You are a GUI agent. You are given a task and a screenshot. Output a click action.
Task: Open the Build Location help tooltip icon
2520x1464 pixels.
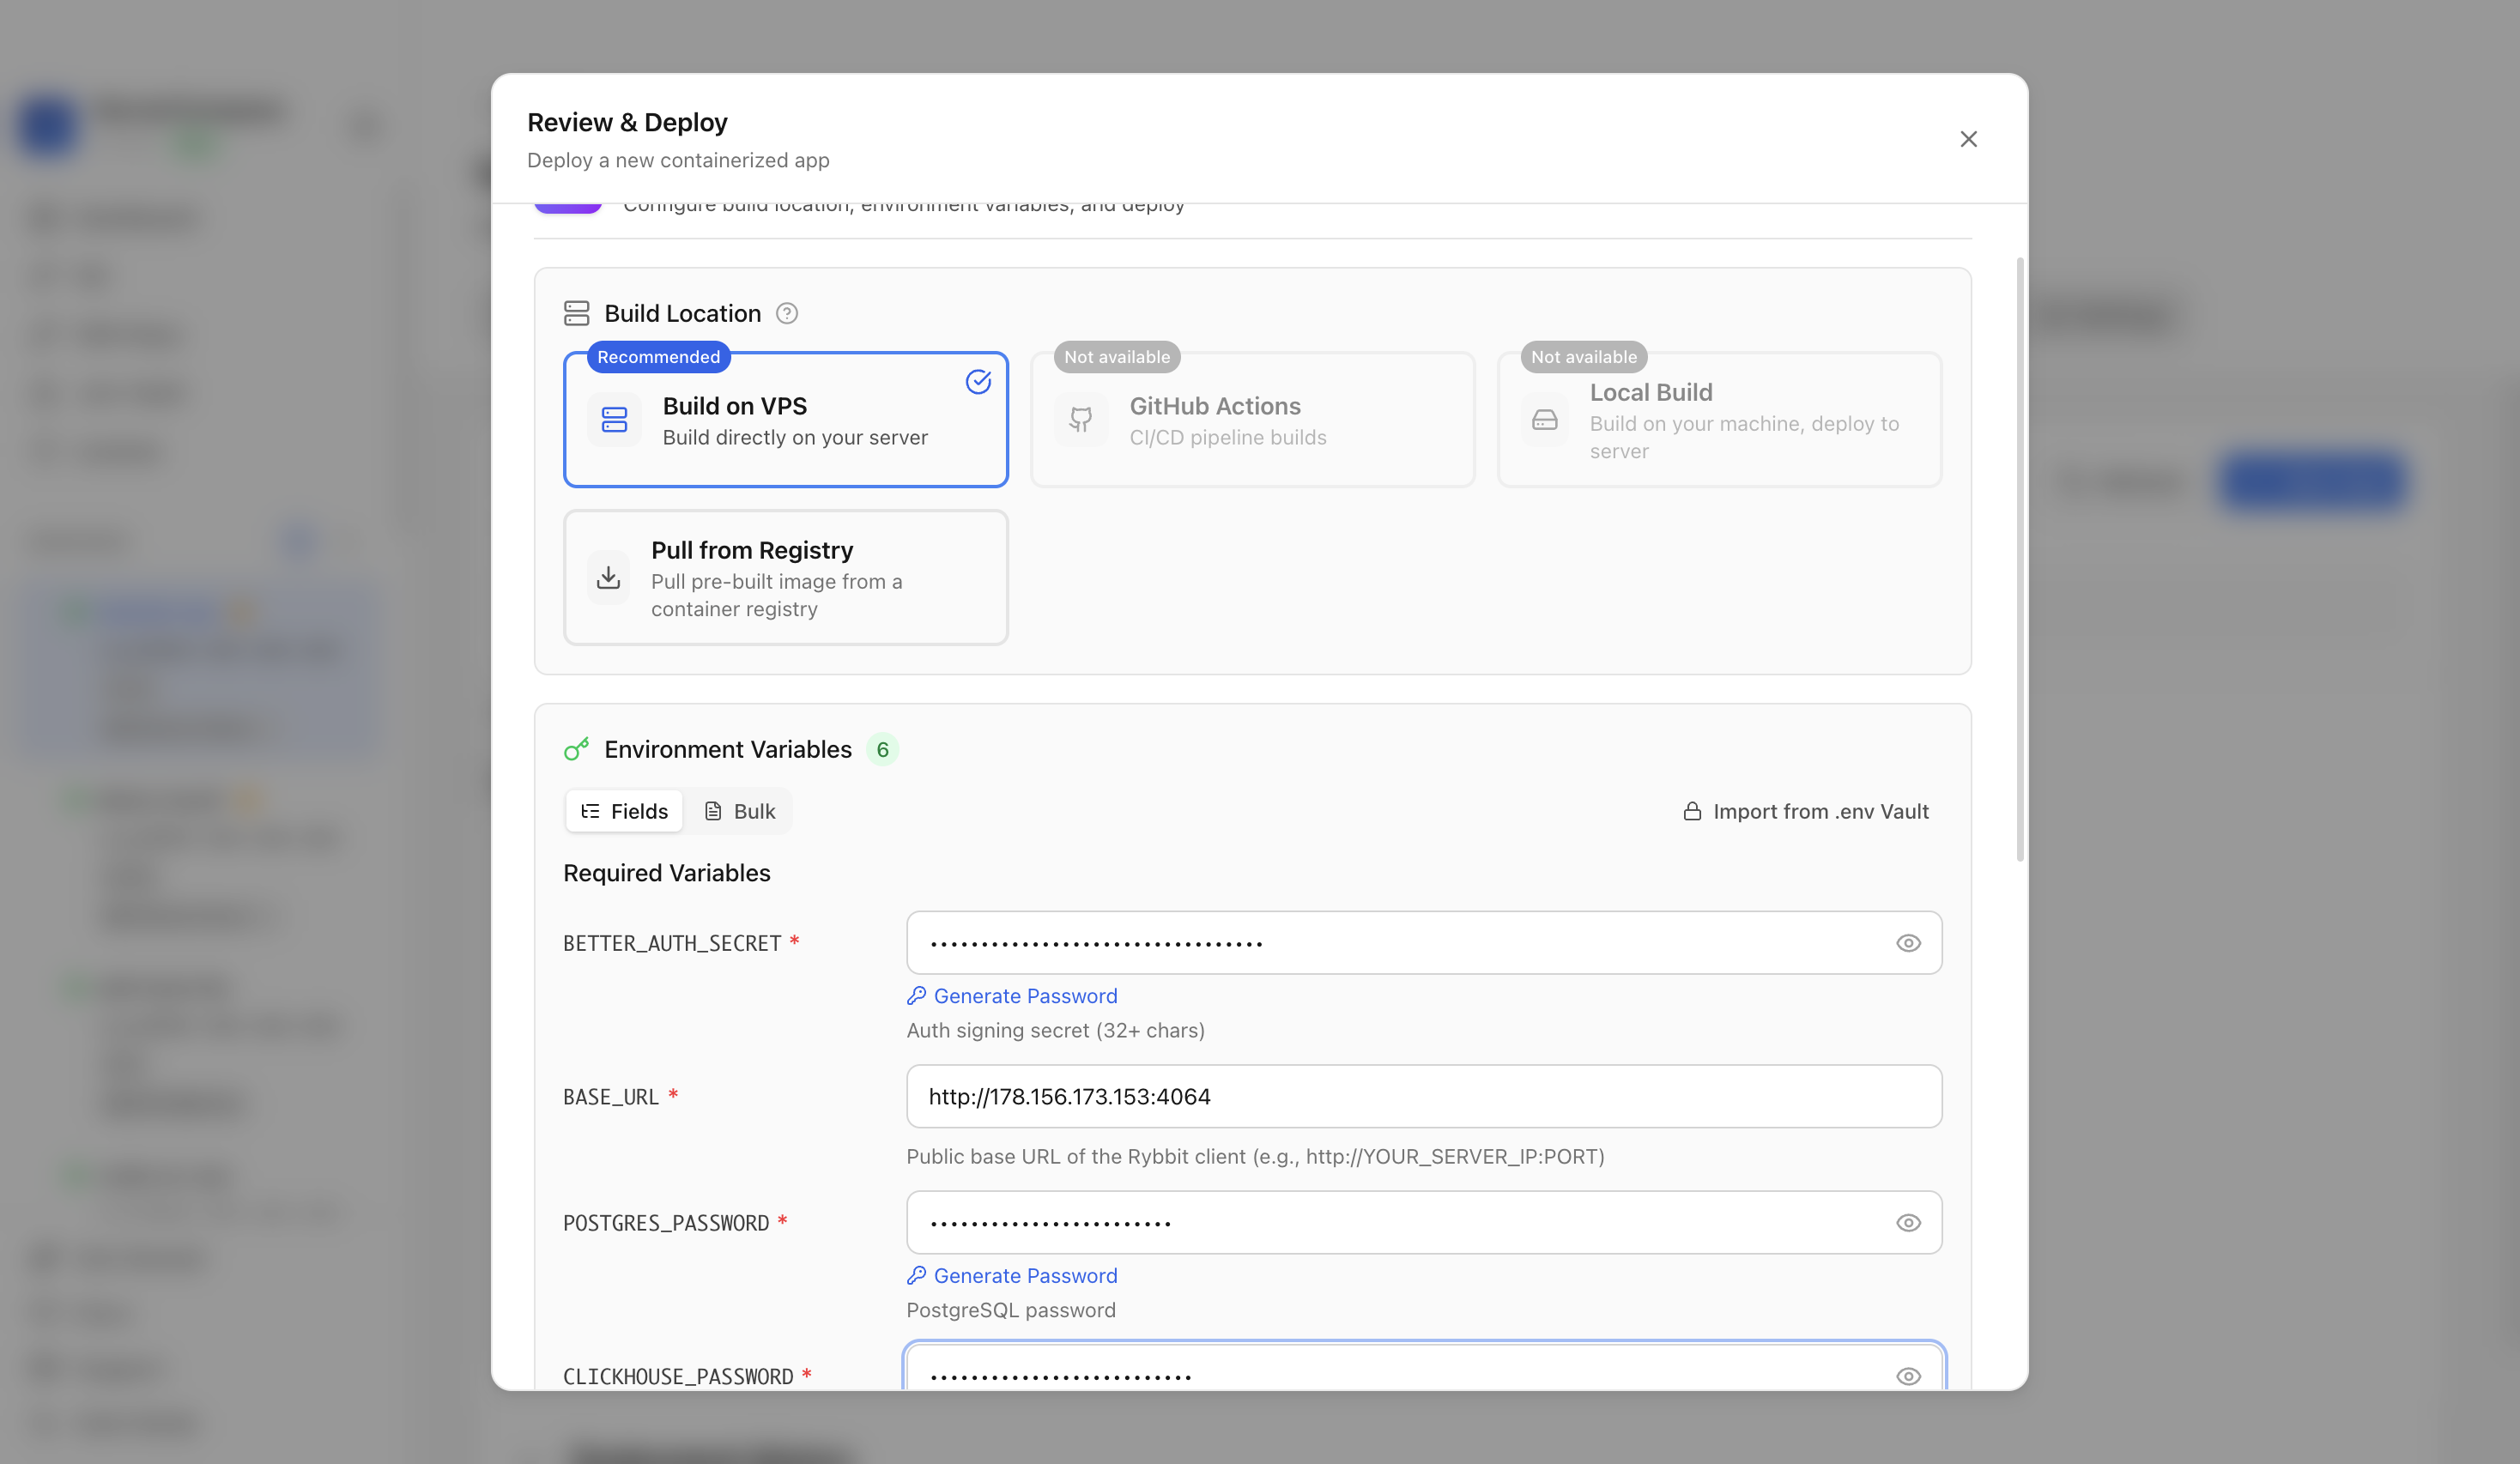(x=787, y=314)
